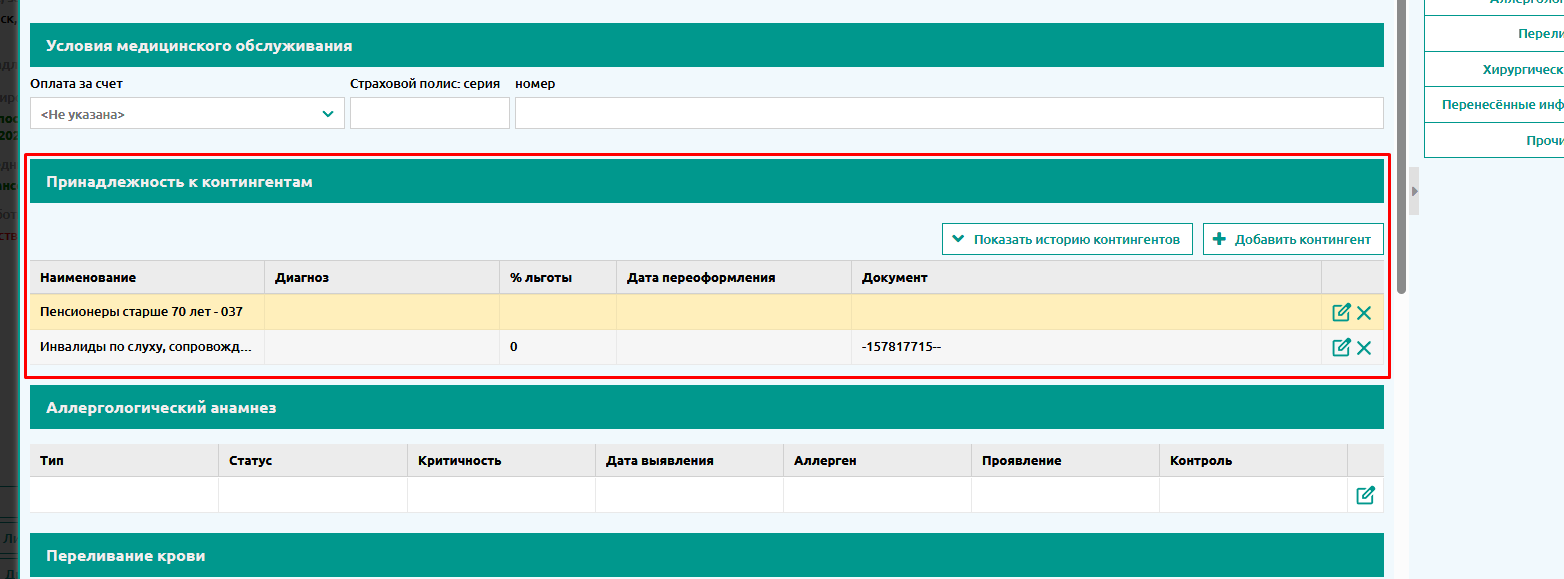Image resolution: width=1564 pixels, height=579 pixels.
Task: Click the Дата переоформления column header
Action: 701,277
